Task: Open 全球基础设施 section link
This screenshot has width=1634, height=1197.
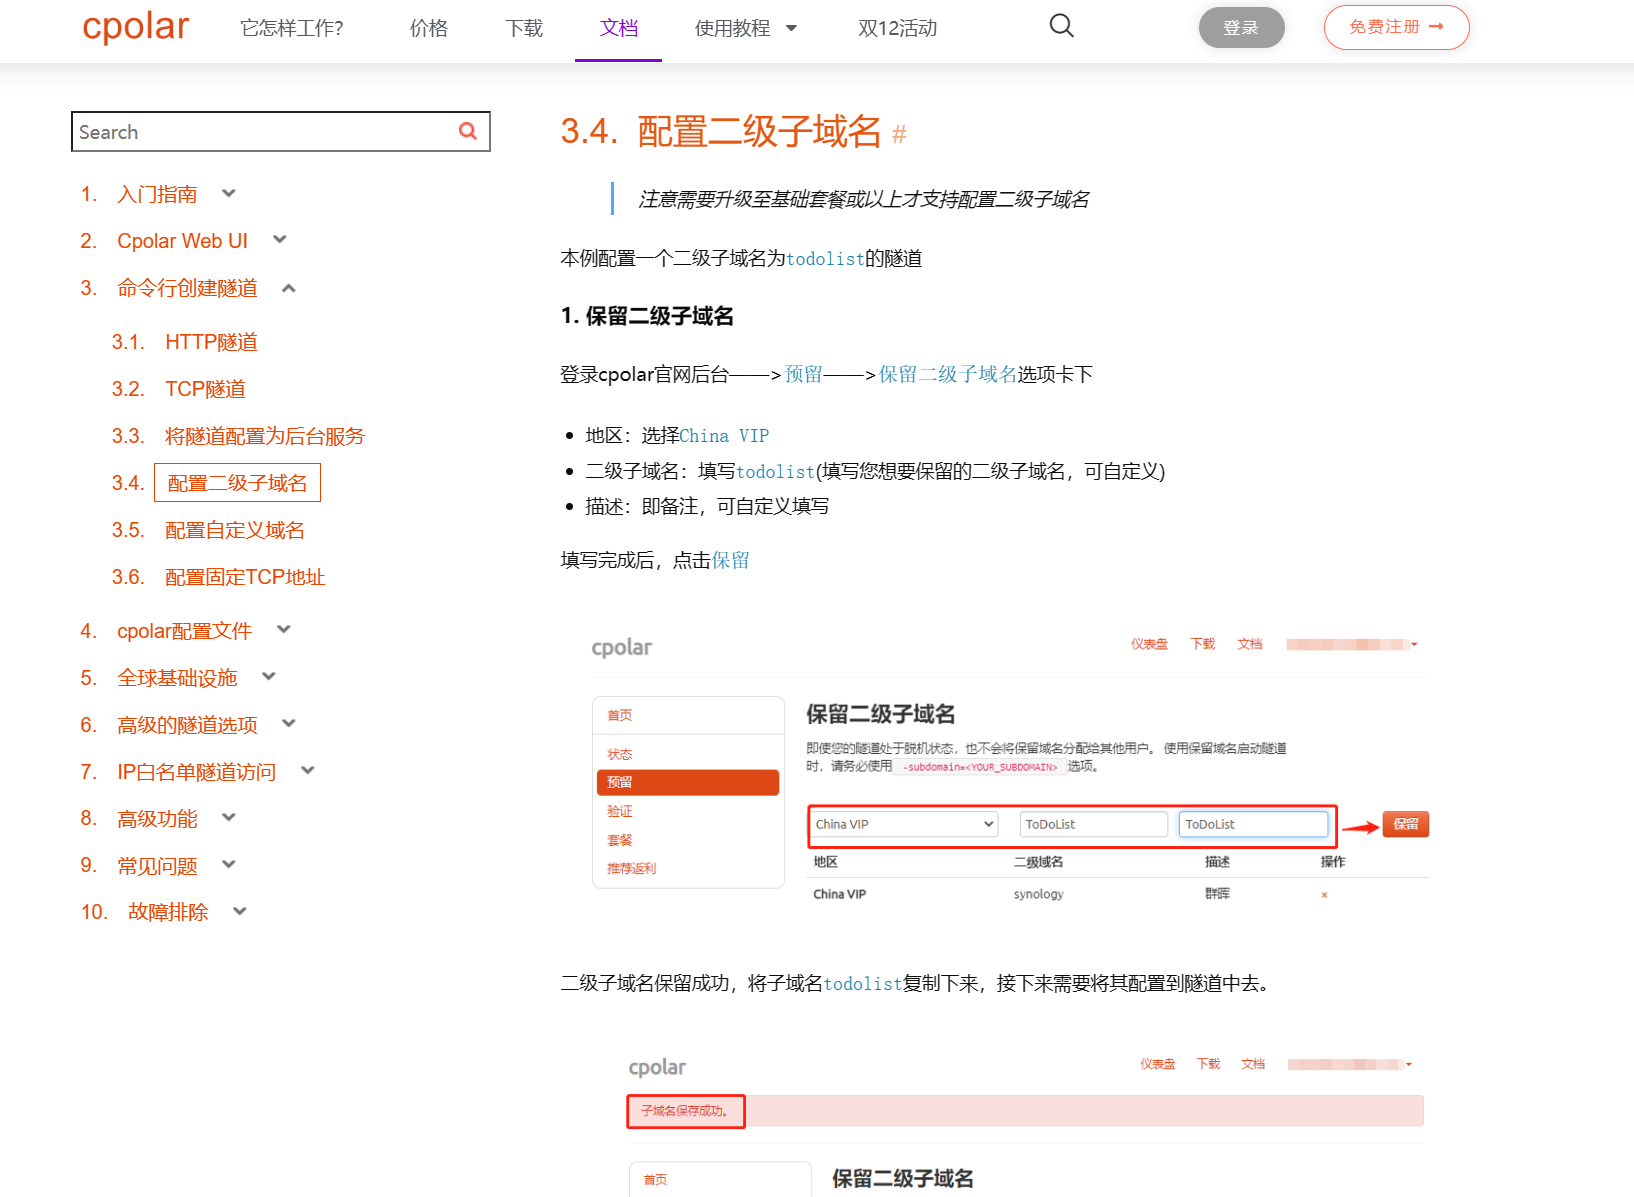Action: [177, 678]
